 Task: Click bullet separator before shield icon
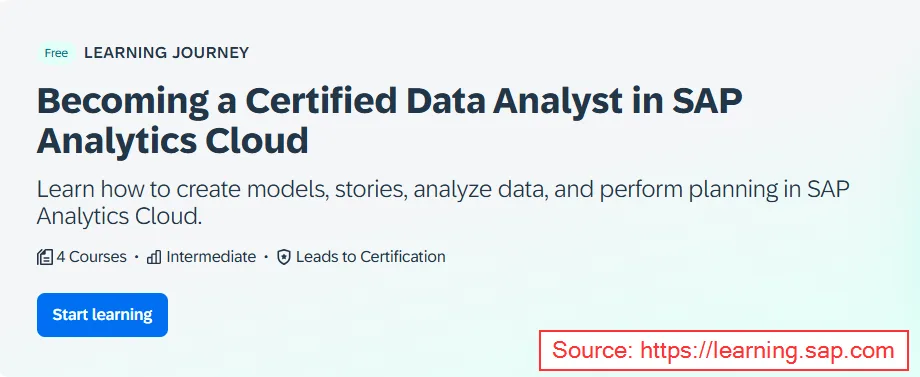(266, 257)
